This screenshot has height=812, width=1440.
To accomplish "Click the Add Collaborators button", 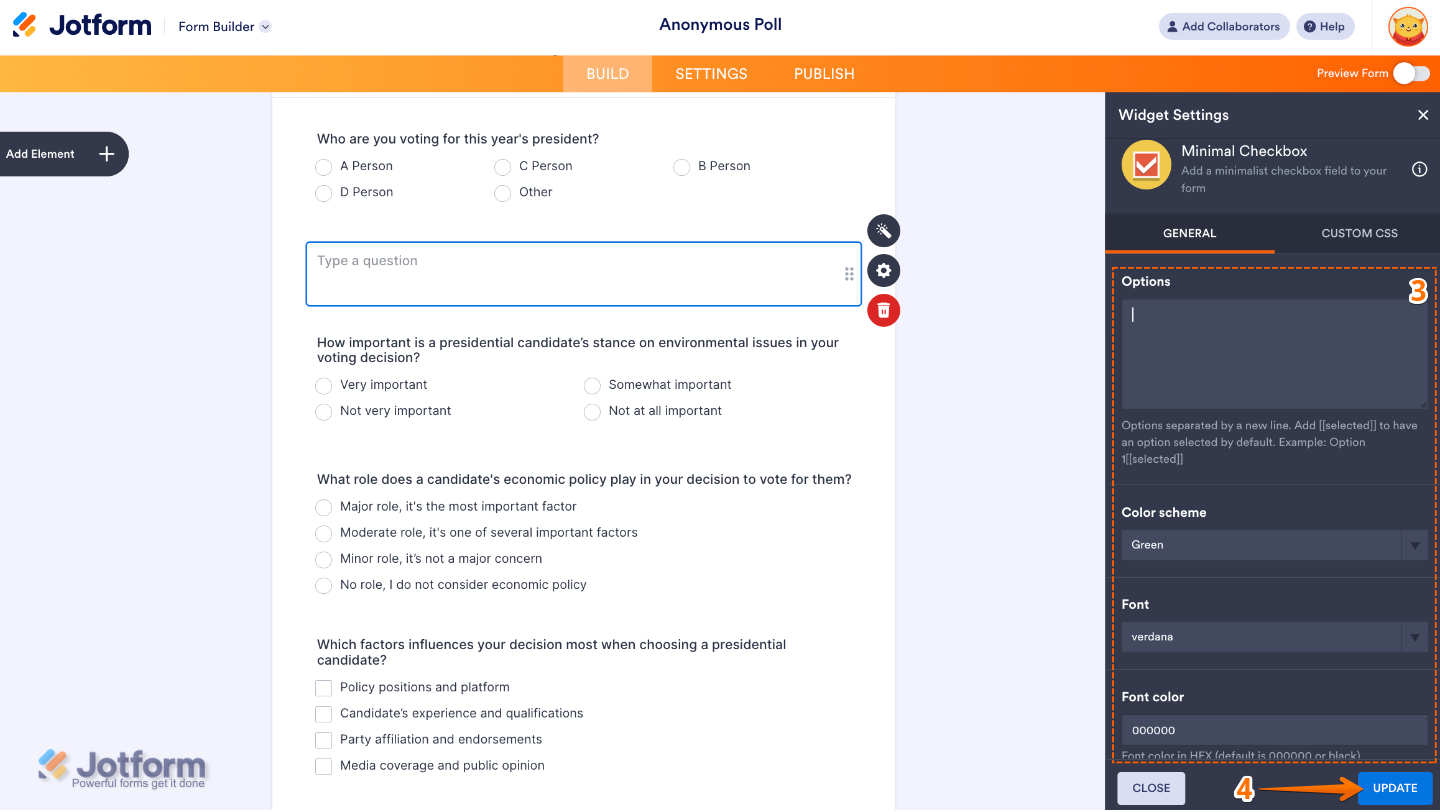I will (x=1223, y=26).
